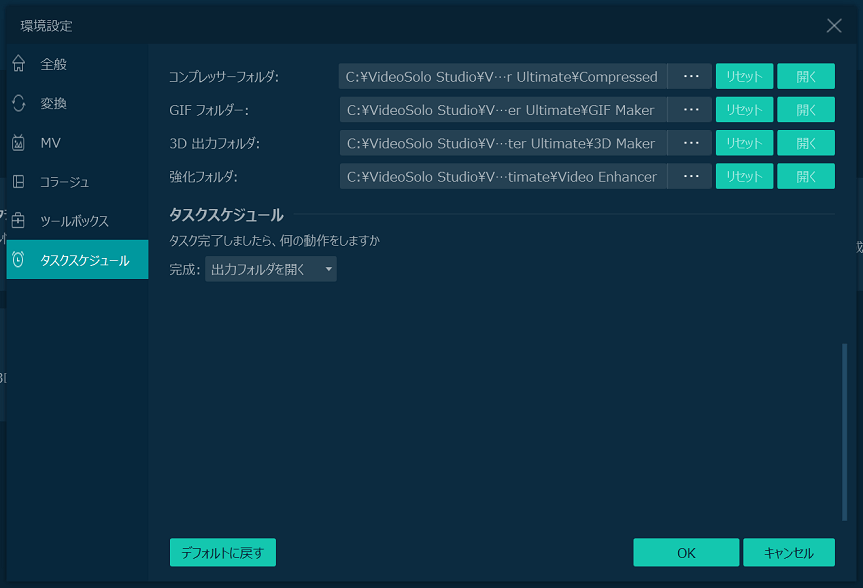Open the 完成 action dropdown menu

[x=270, y=268]
